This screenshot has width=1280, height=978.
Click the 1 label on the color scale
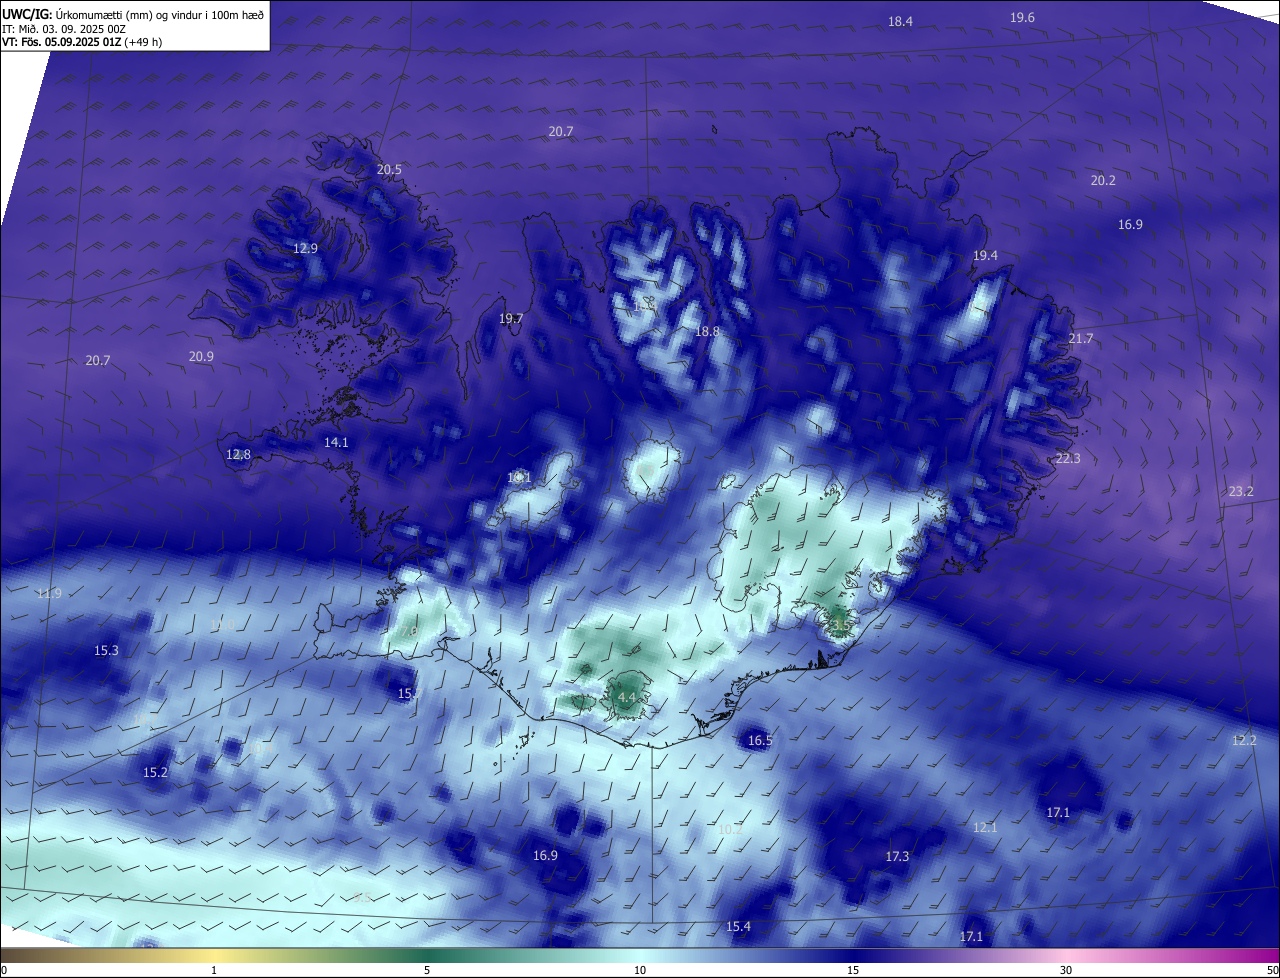click(214, 970)
